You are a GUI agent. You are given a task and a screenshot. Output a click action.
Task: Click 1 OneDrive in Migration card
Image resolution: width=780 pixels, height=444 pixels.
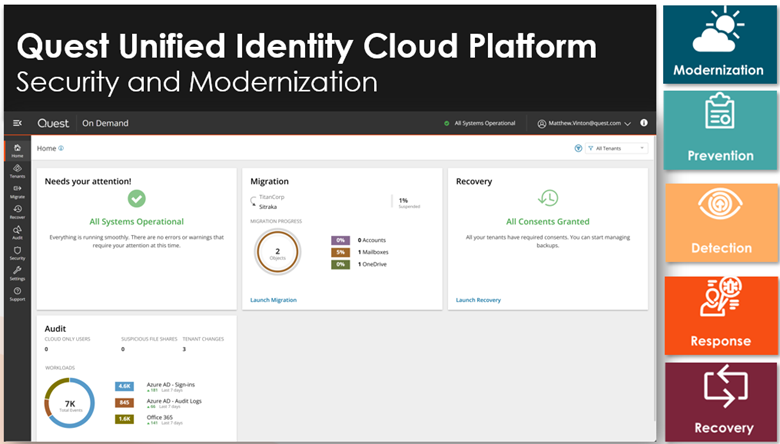[372, 265]
